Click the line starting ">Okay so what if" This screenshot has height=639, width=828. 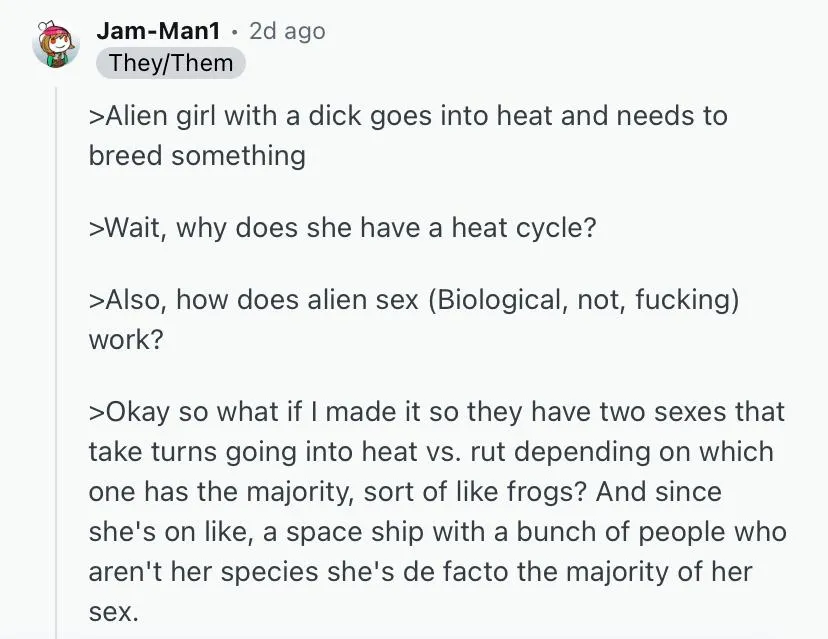pos(437,412)
